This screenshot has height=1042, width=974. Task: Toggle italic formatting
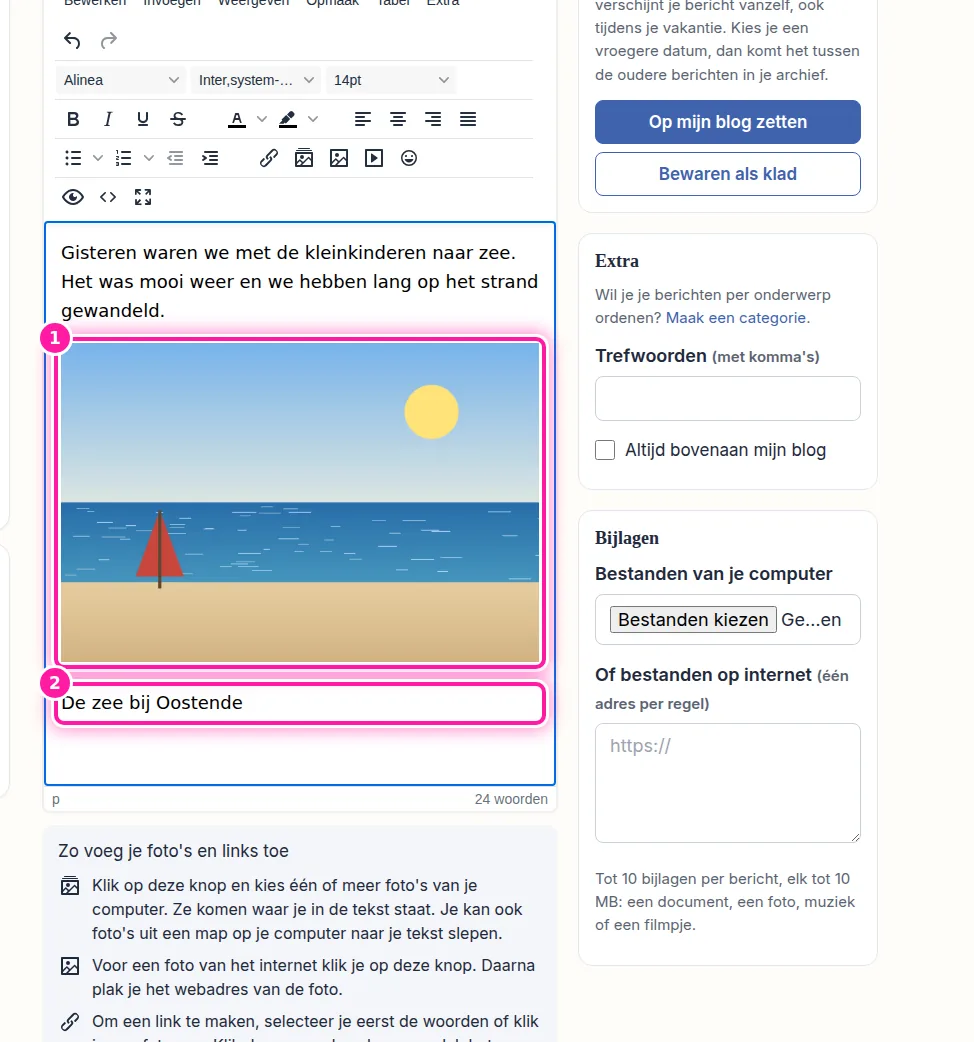click(x=108, y=119)
